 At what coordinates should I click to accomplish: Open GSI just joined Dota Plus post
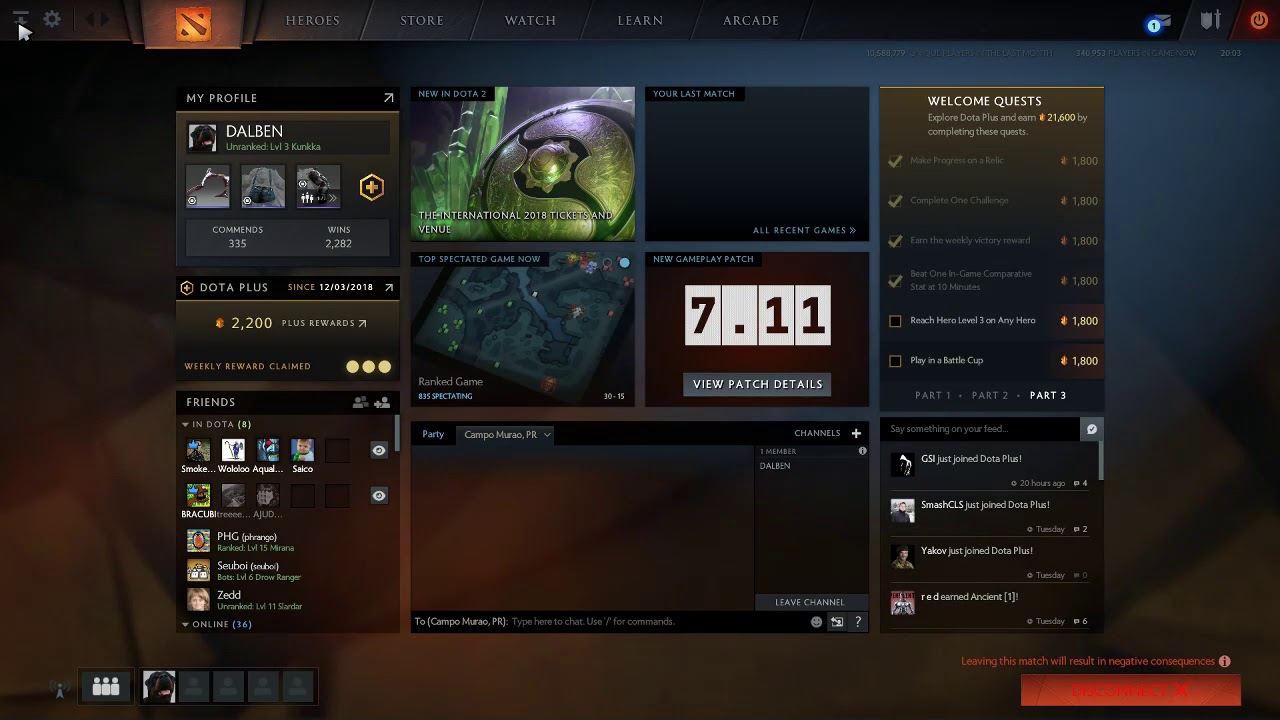point(990,469)
